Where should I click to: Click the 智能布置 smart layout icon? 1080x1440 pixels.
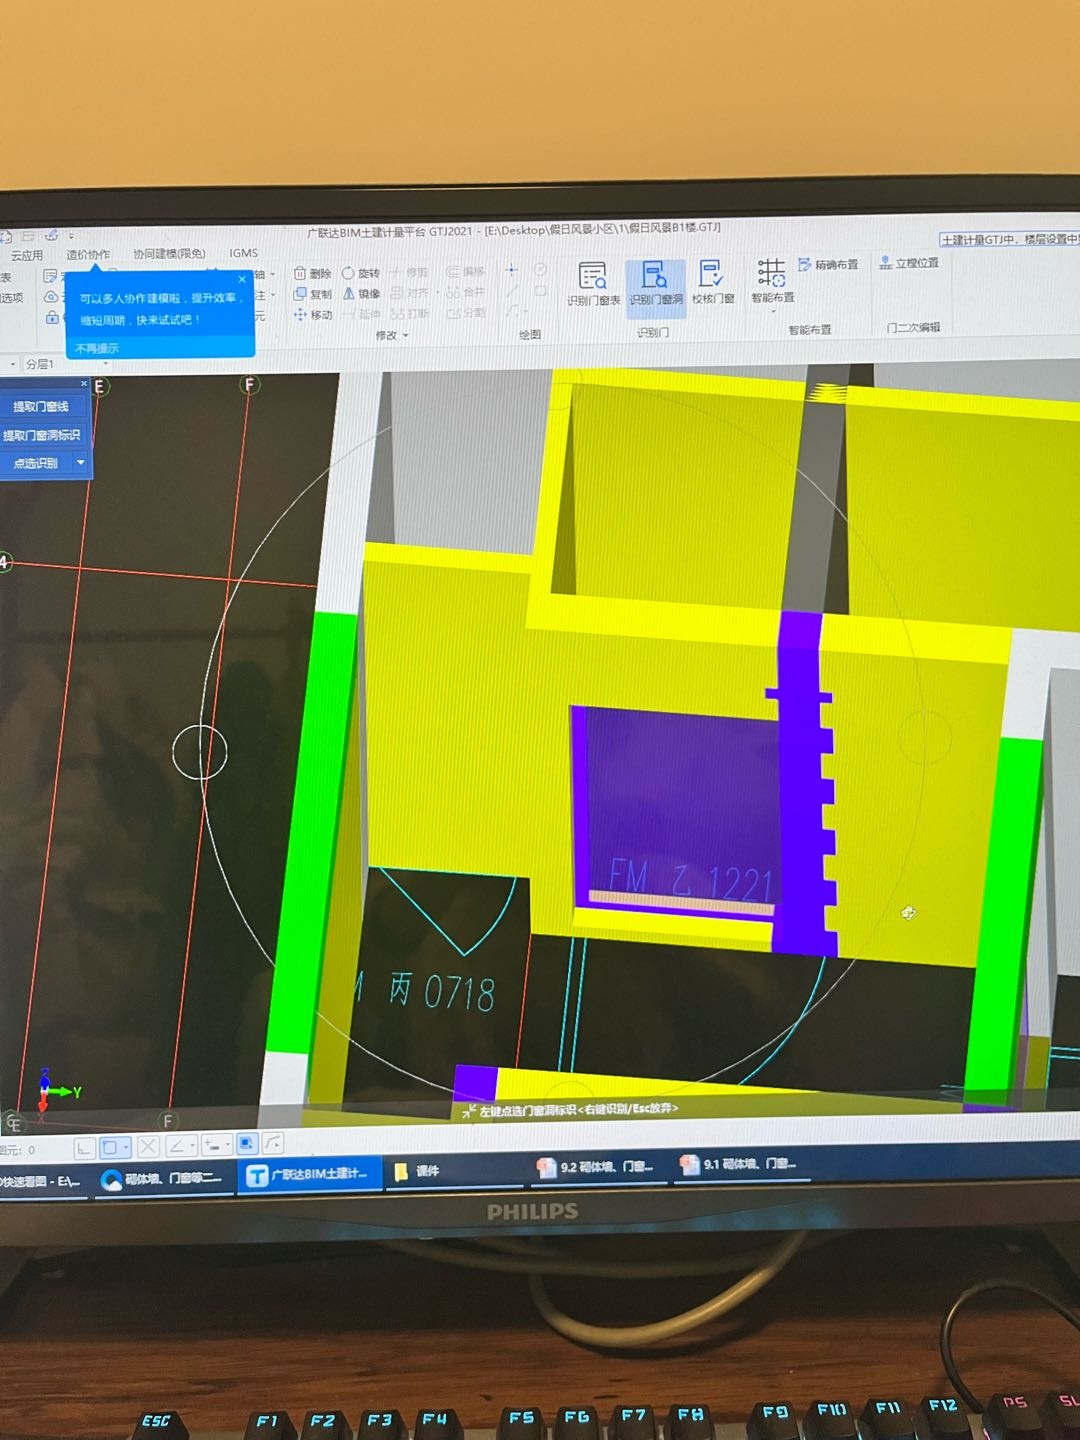(x=772, y=281)
